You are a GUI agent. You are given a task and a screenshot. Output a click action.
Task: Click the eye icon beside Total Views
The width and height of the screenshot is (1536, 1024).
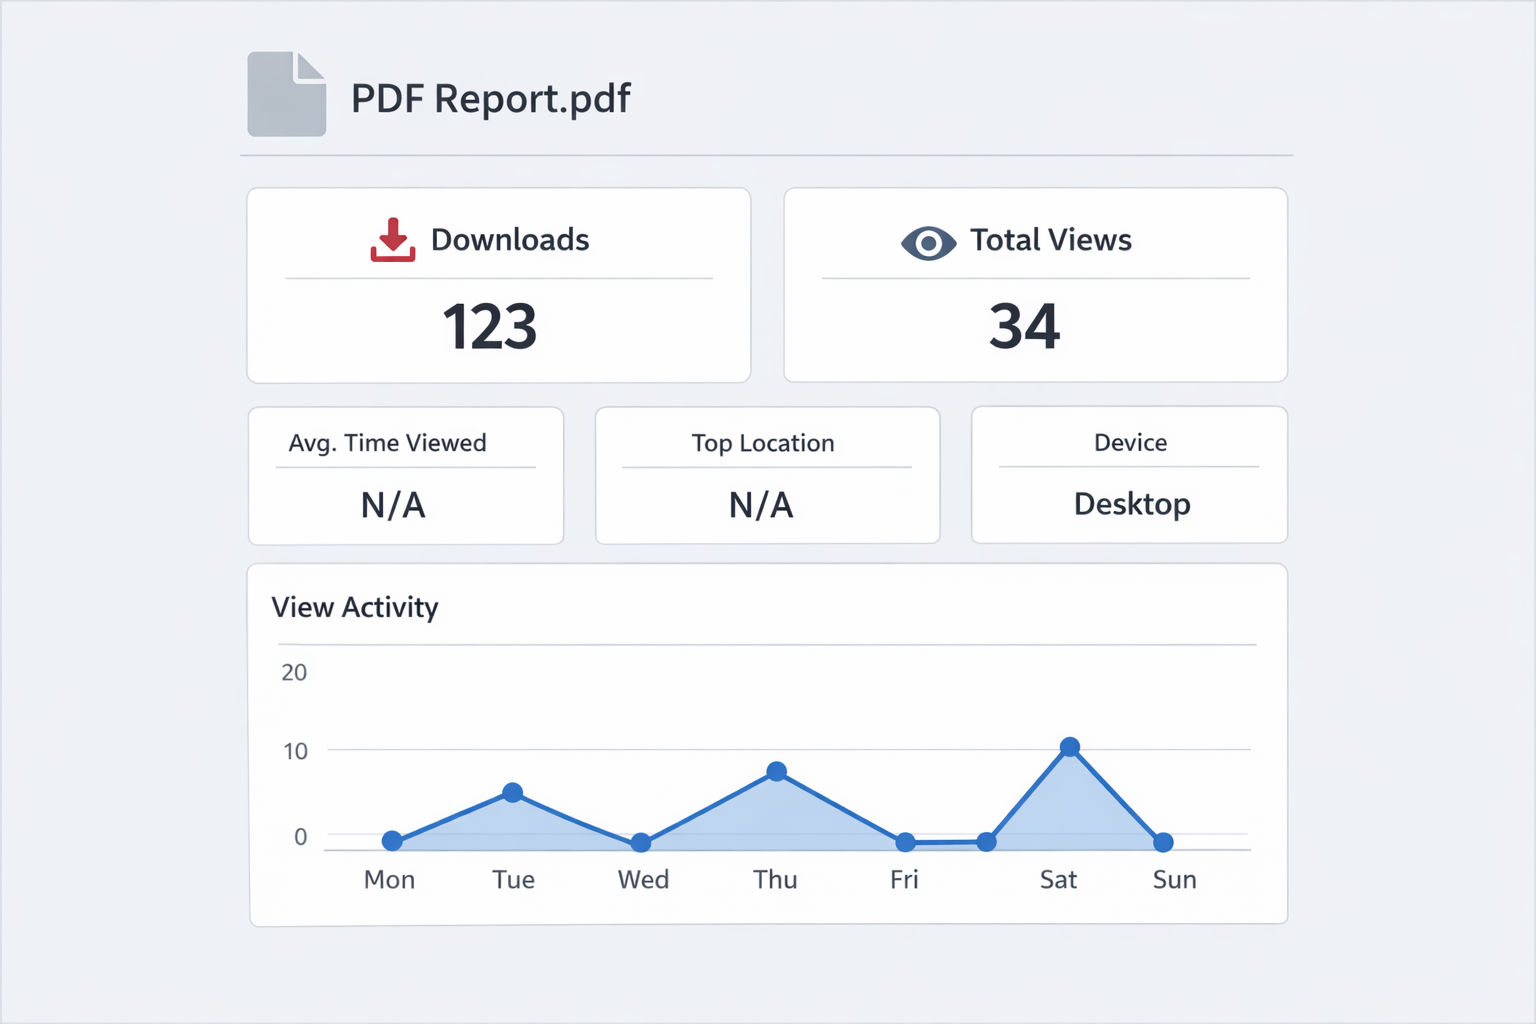(928, 242)
